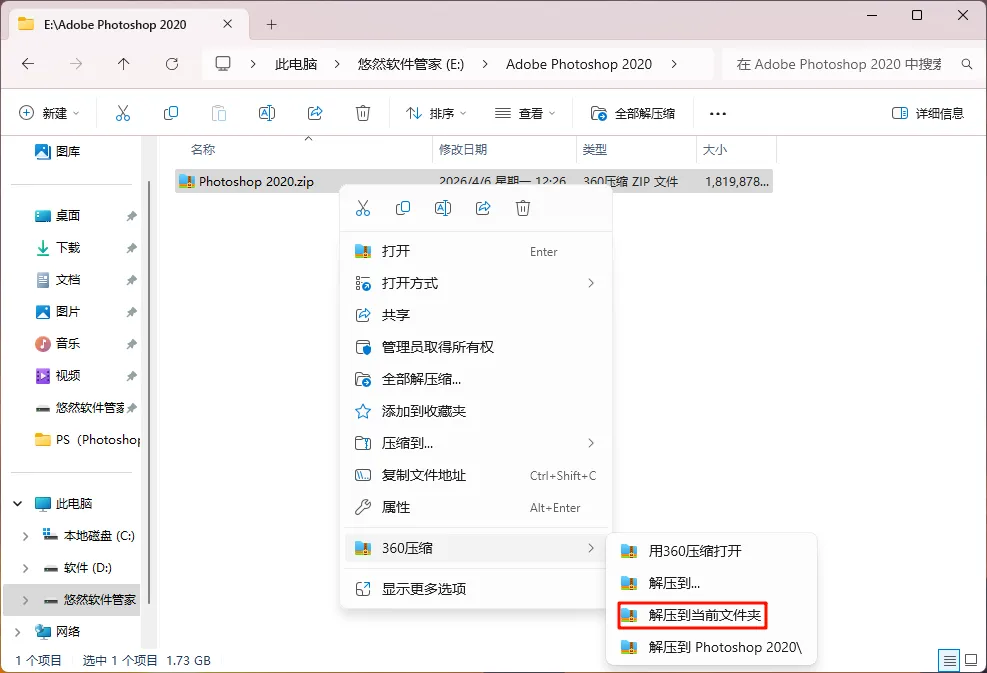Screen dimensions: 987x673
Task: Toggle the 详细信息 details pane
Action: point(928,113)
